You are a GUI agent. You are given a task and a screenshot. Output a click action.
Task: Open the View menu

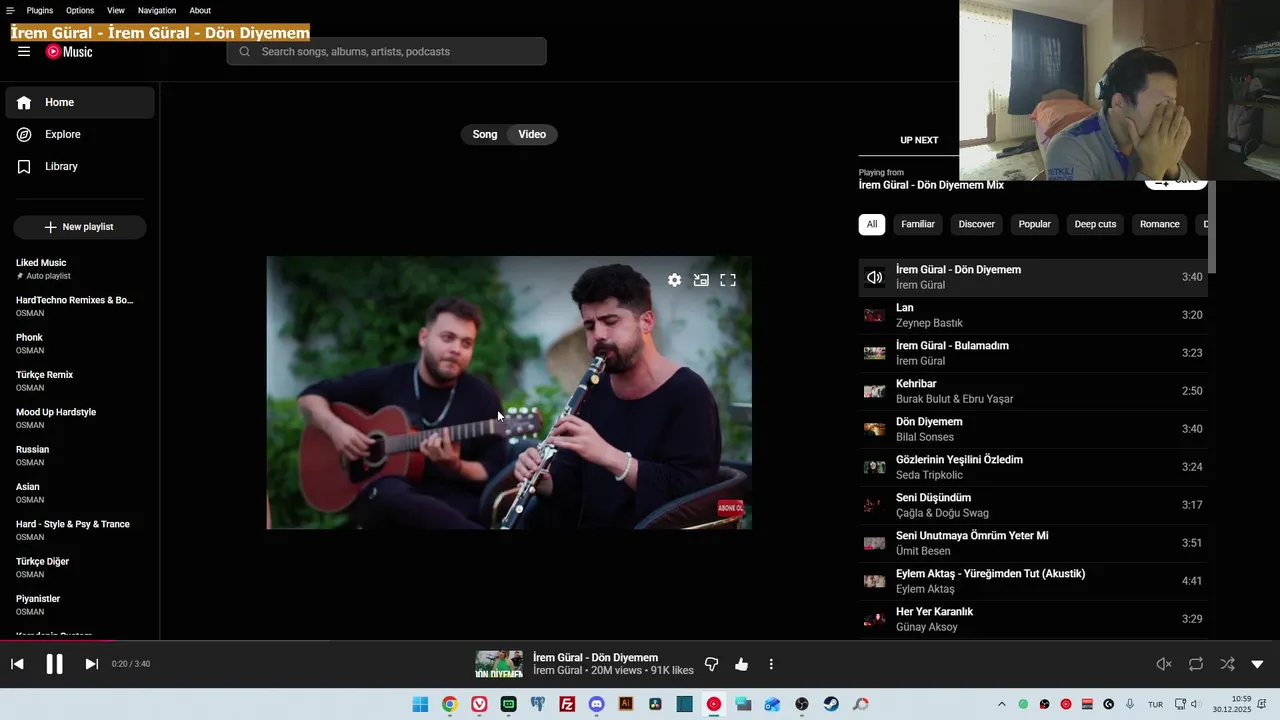[116, 10]
